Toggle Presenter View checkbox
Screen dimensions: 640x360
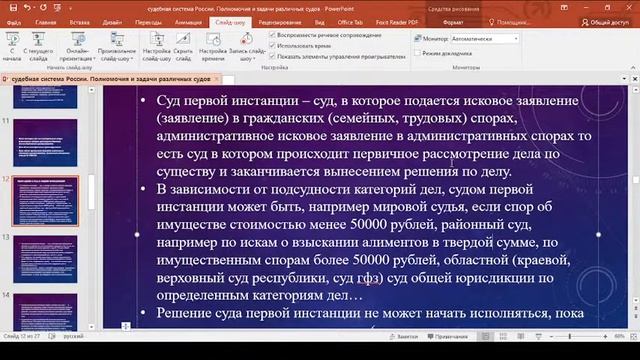pos(417,53)
